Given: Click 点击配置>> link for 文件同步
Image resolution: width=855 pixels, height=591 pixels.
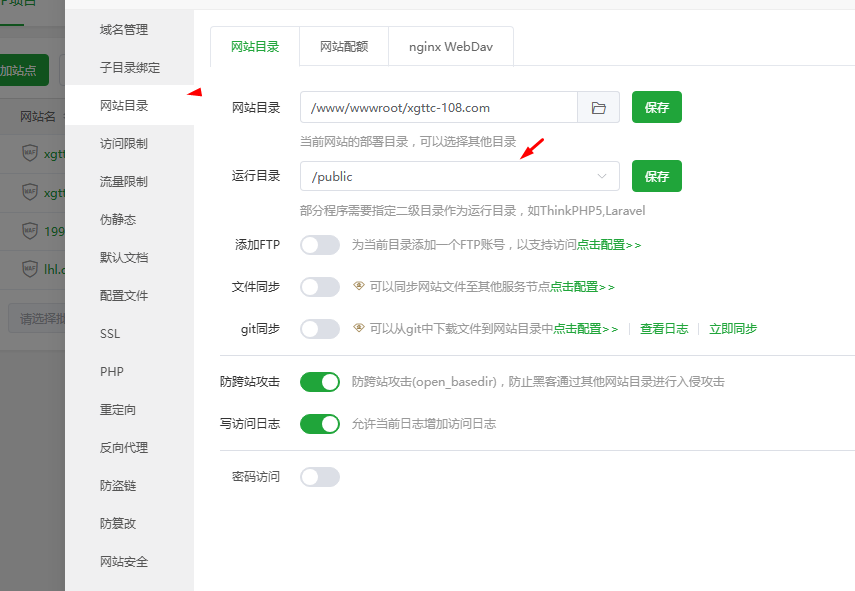Looking at the screenshot, I should [582, 287].
